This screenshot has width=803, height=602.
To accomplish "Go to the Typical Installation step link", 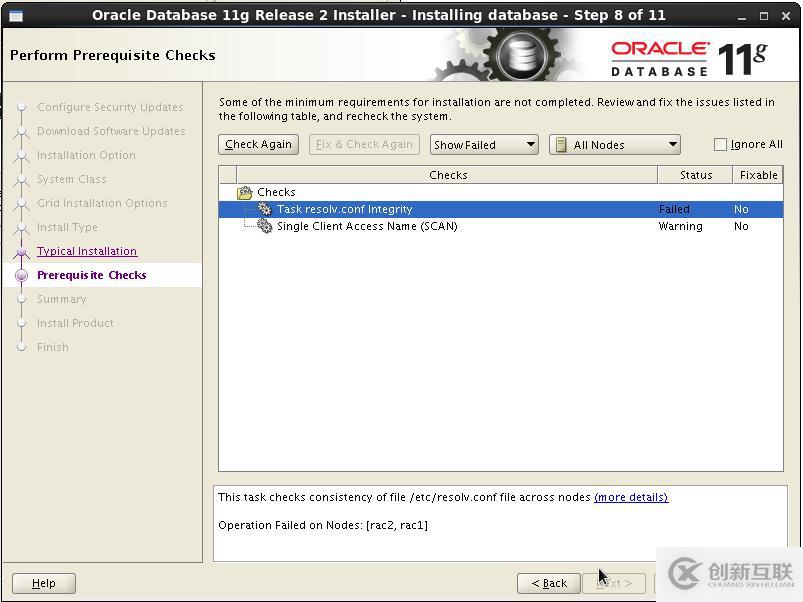I will coord(87,251).
